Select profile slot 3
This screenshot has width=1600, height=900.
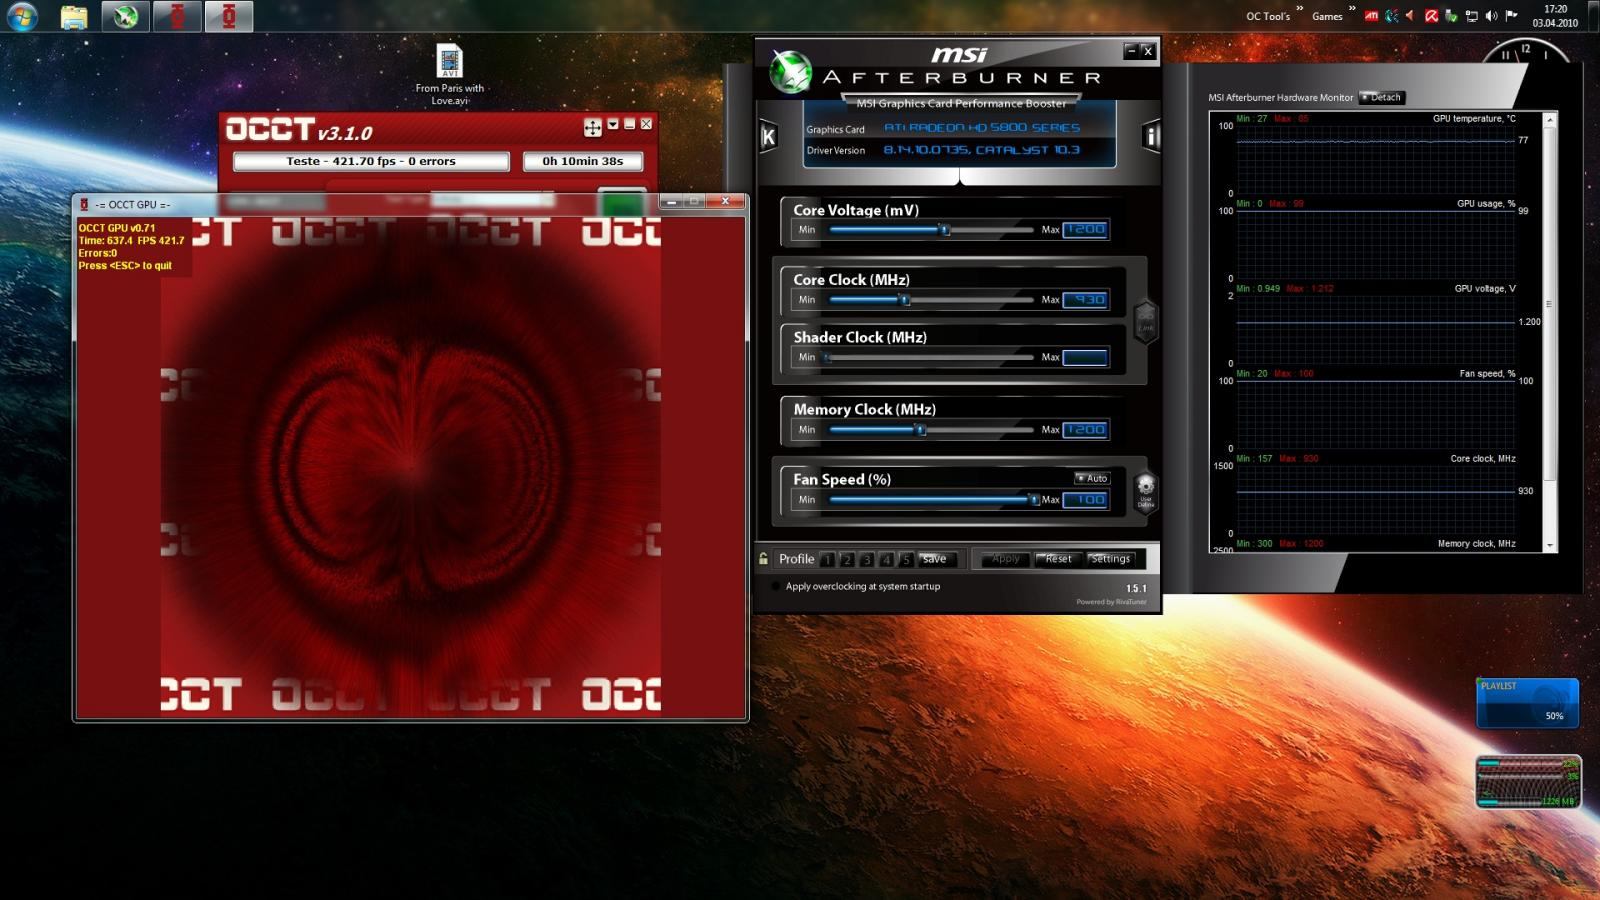(x=867, y=559)
